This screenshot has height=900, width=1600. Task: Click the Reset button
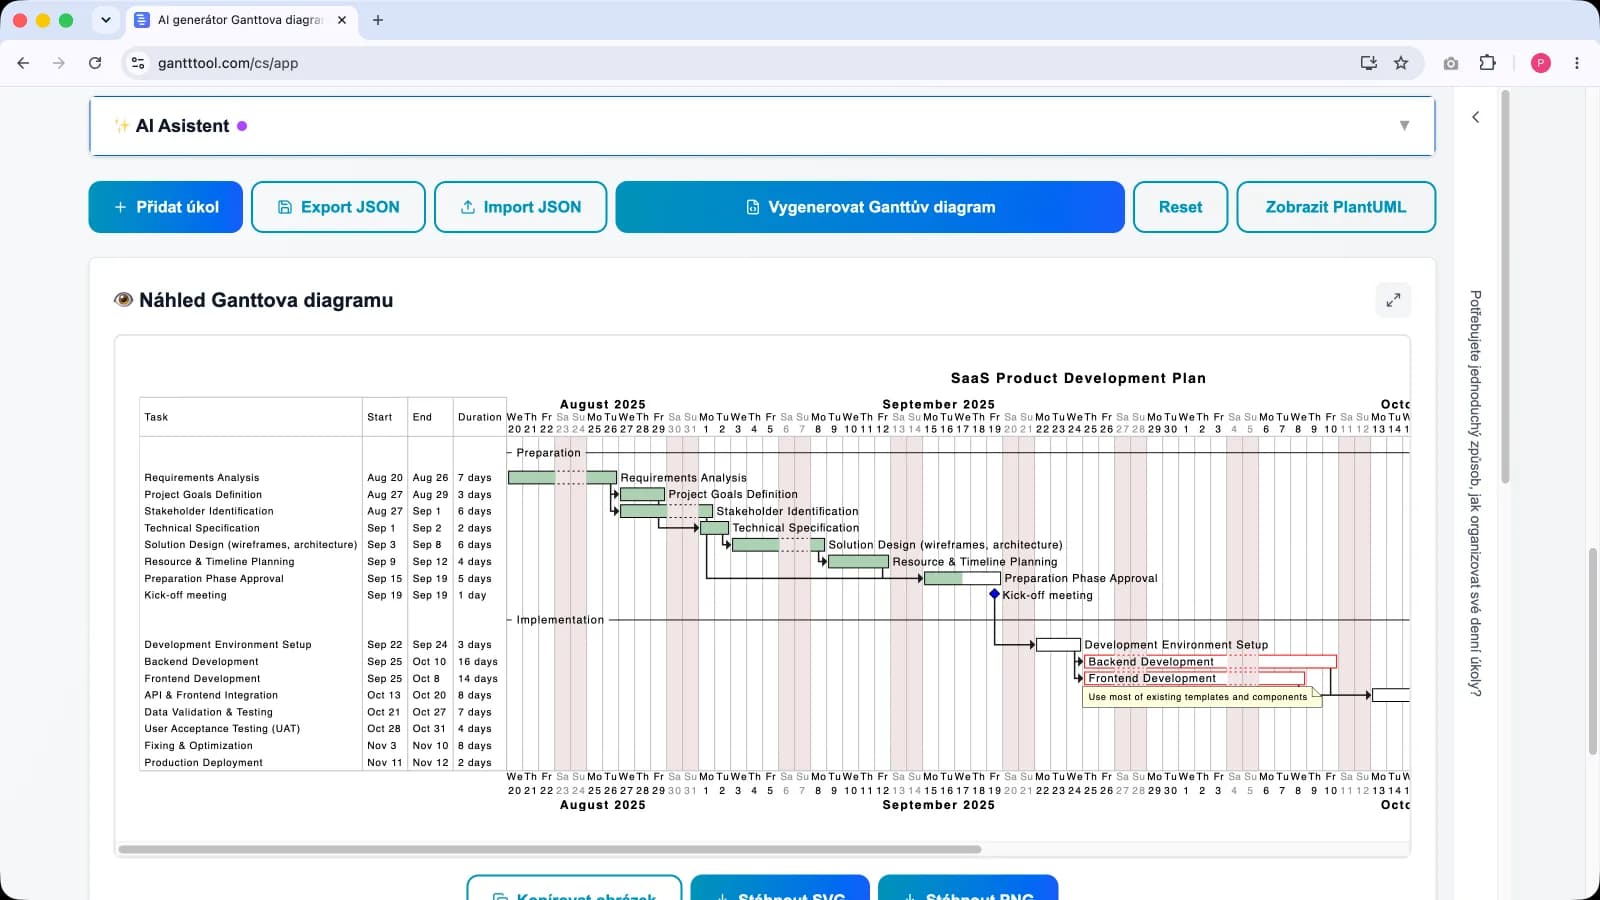1180,207
